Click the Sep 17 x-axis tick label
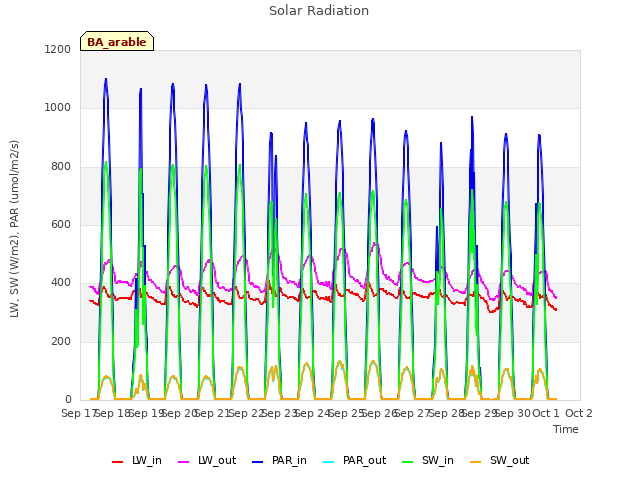Viewport: 640px width, 480px height. point(78,413)
